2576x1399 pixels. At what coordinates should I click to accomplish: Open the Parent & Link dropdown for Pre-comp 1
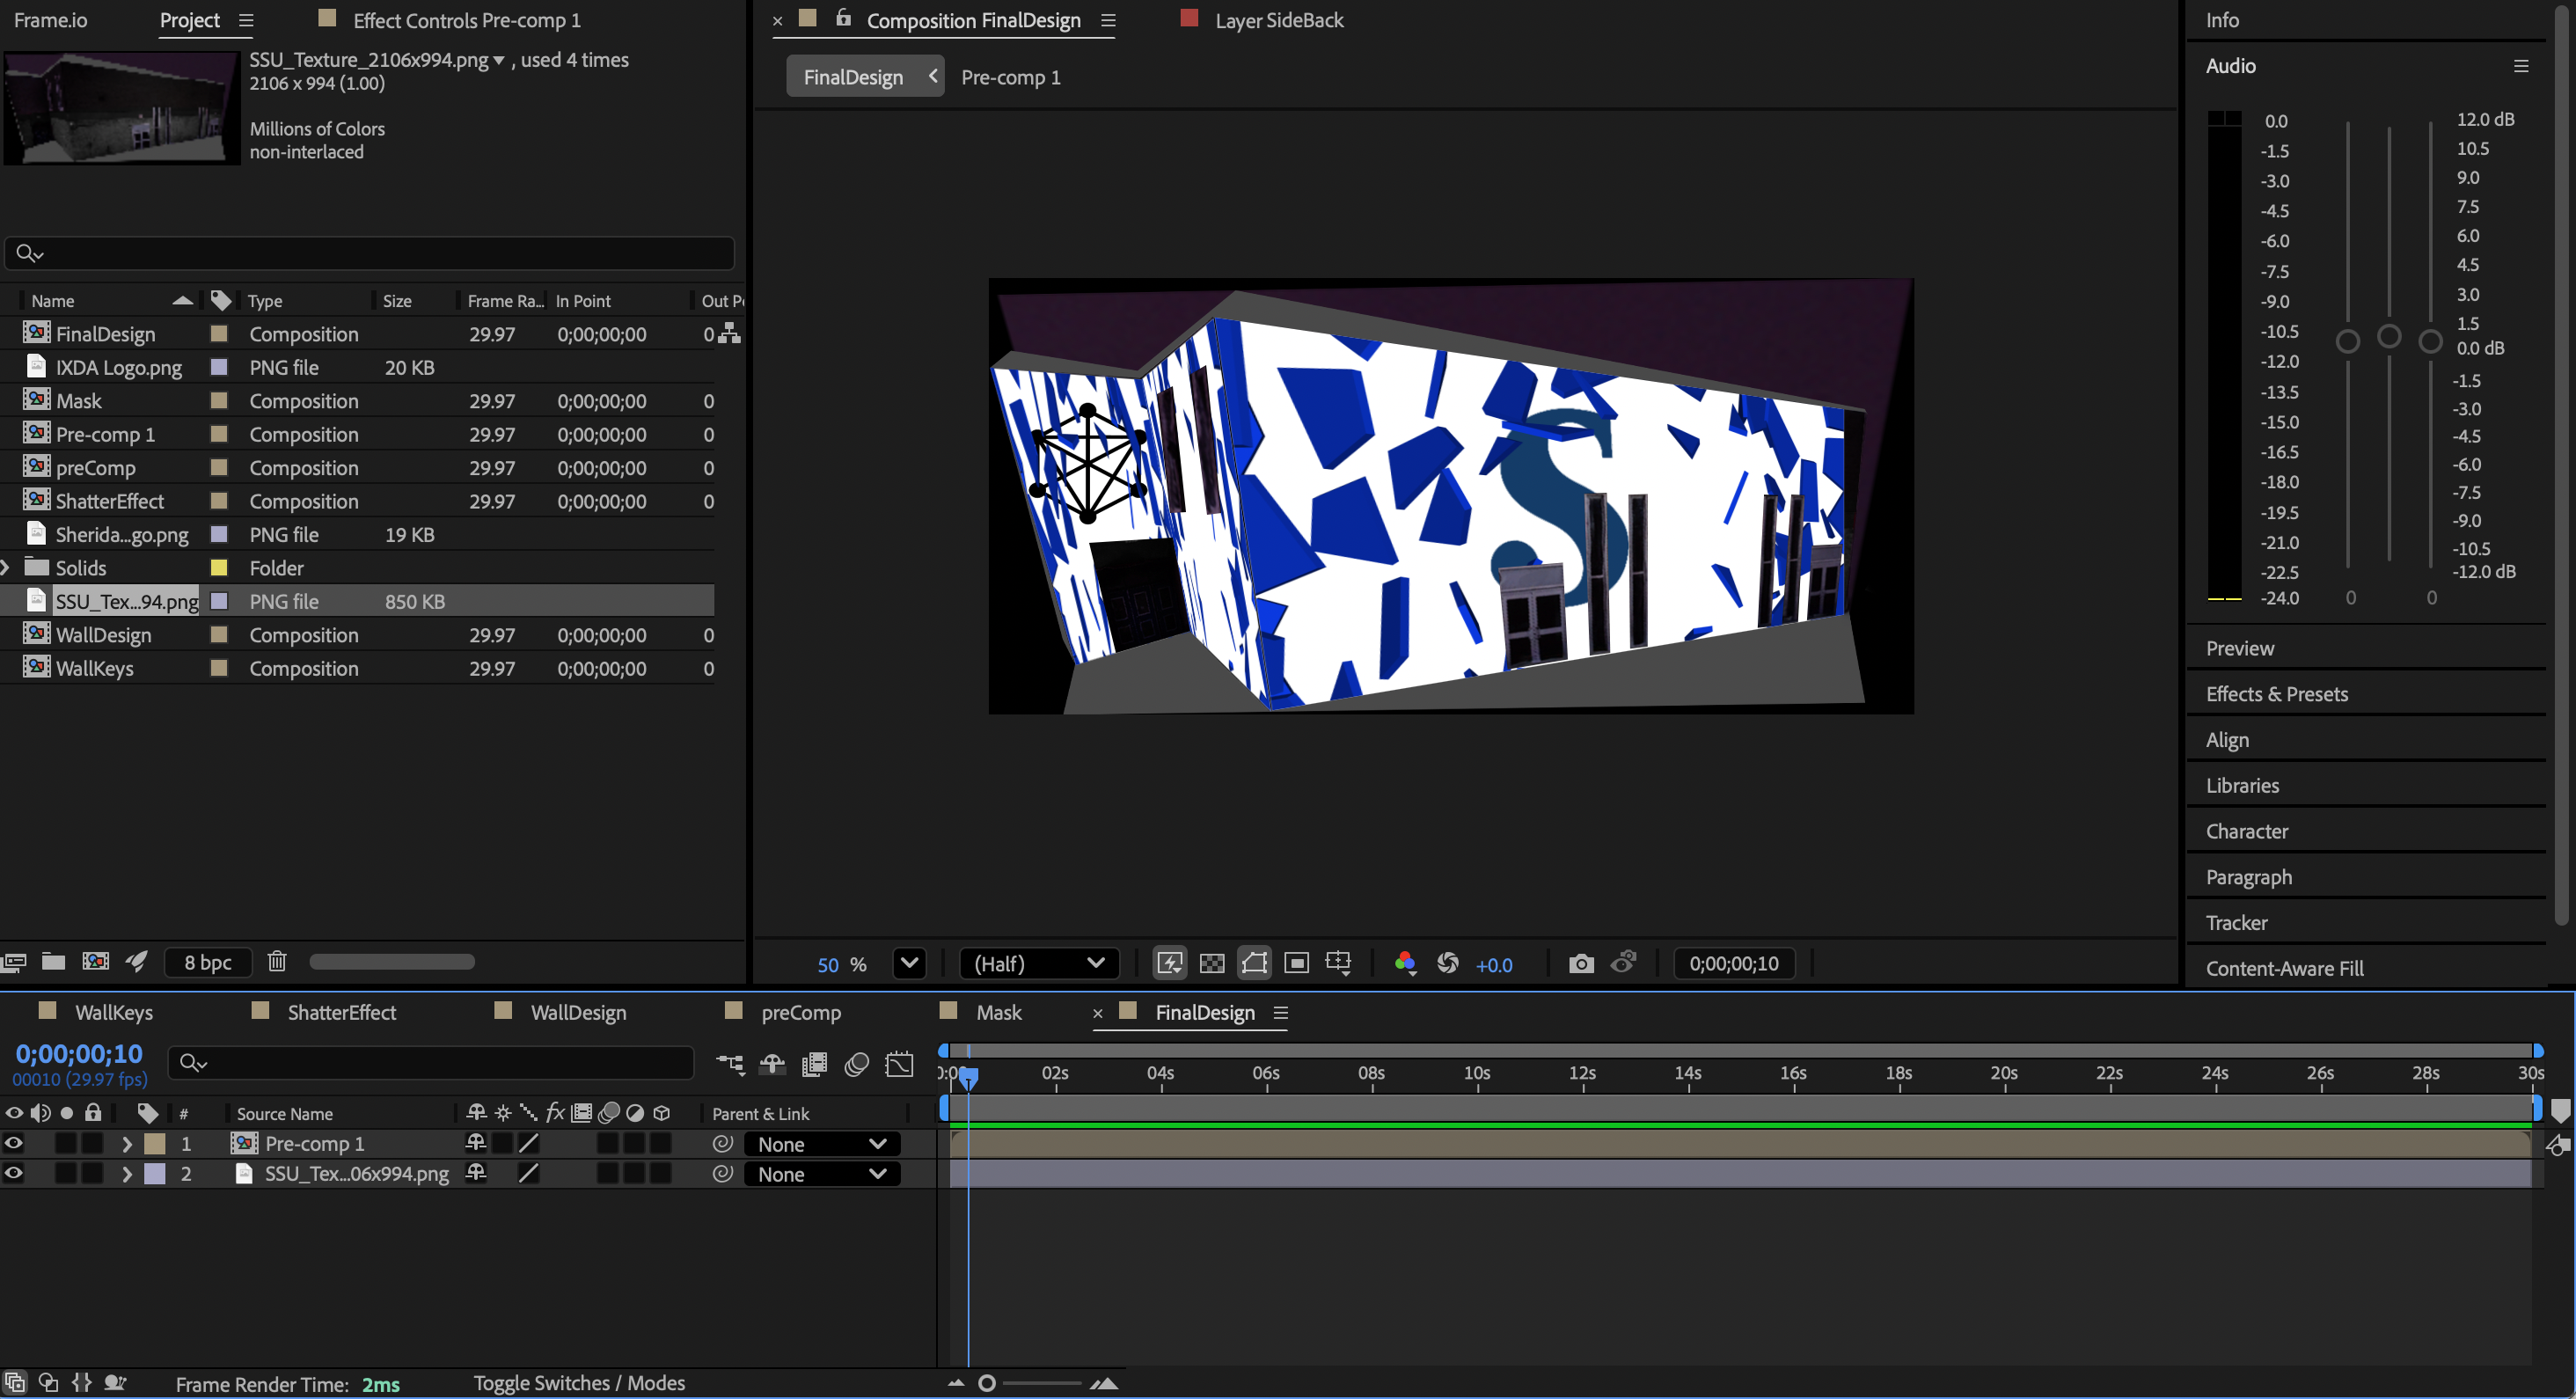pyautogui.click(x=820, y=1143)
